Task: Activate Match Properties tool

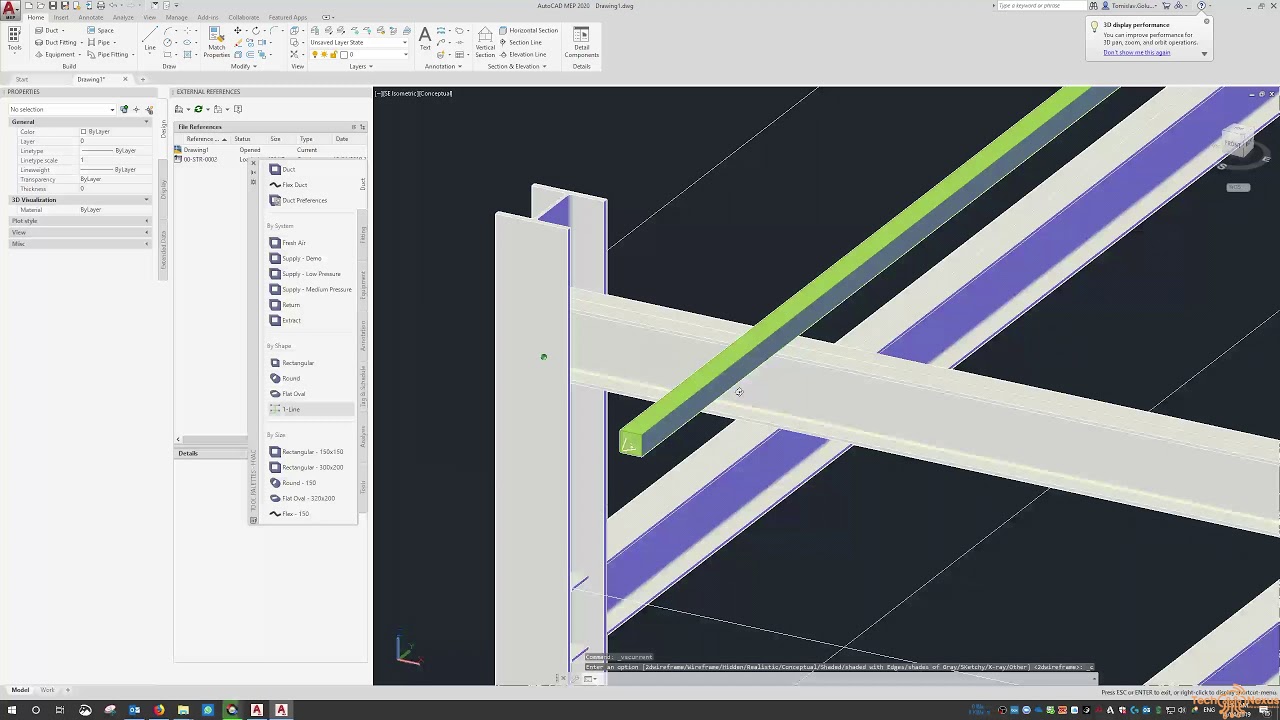Action: tap(217, 41)
